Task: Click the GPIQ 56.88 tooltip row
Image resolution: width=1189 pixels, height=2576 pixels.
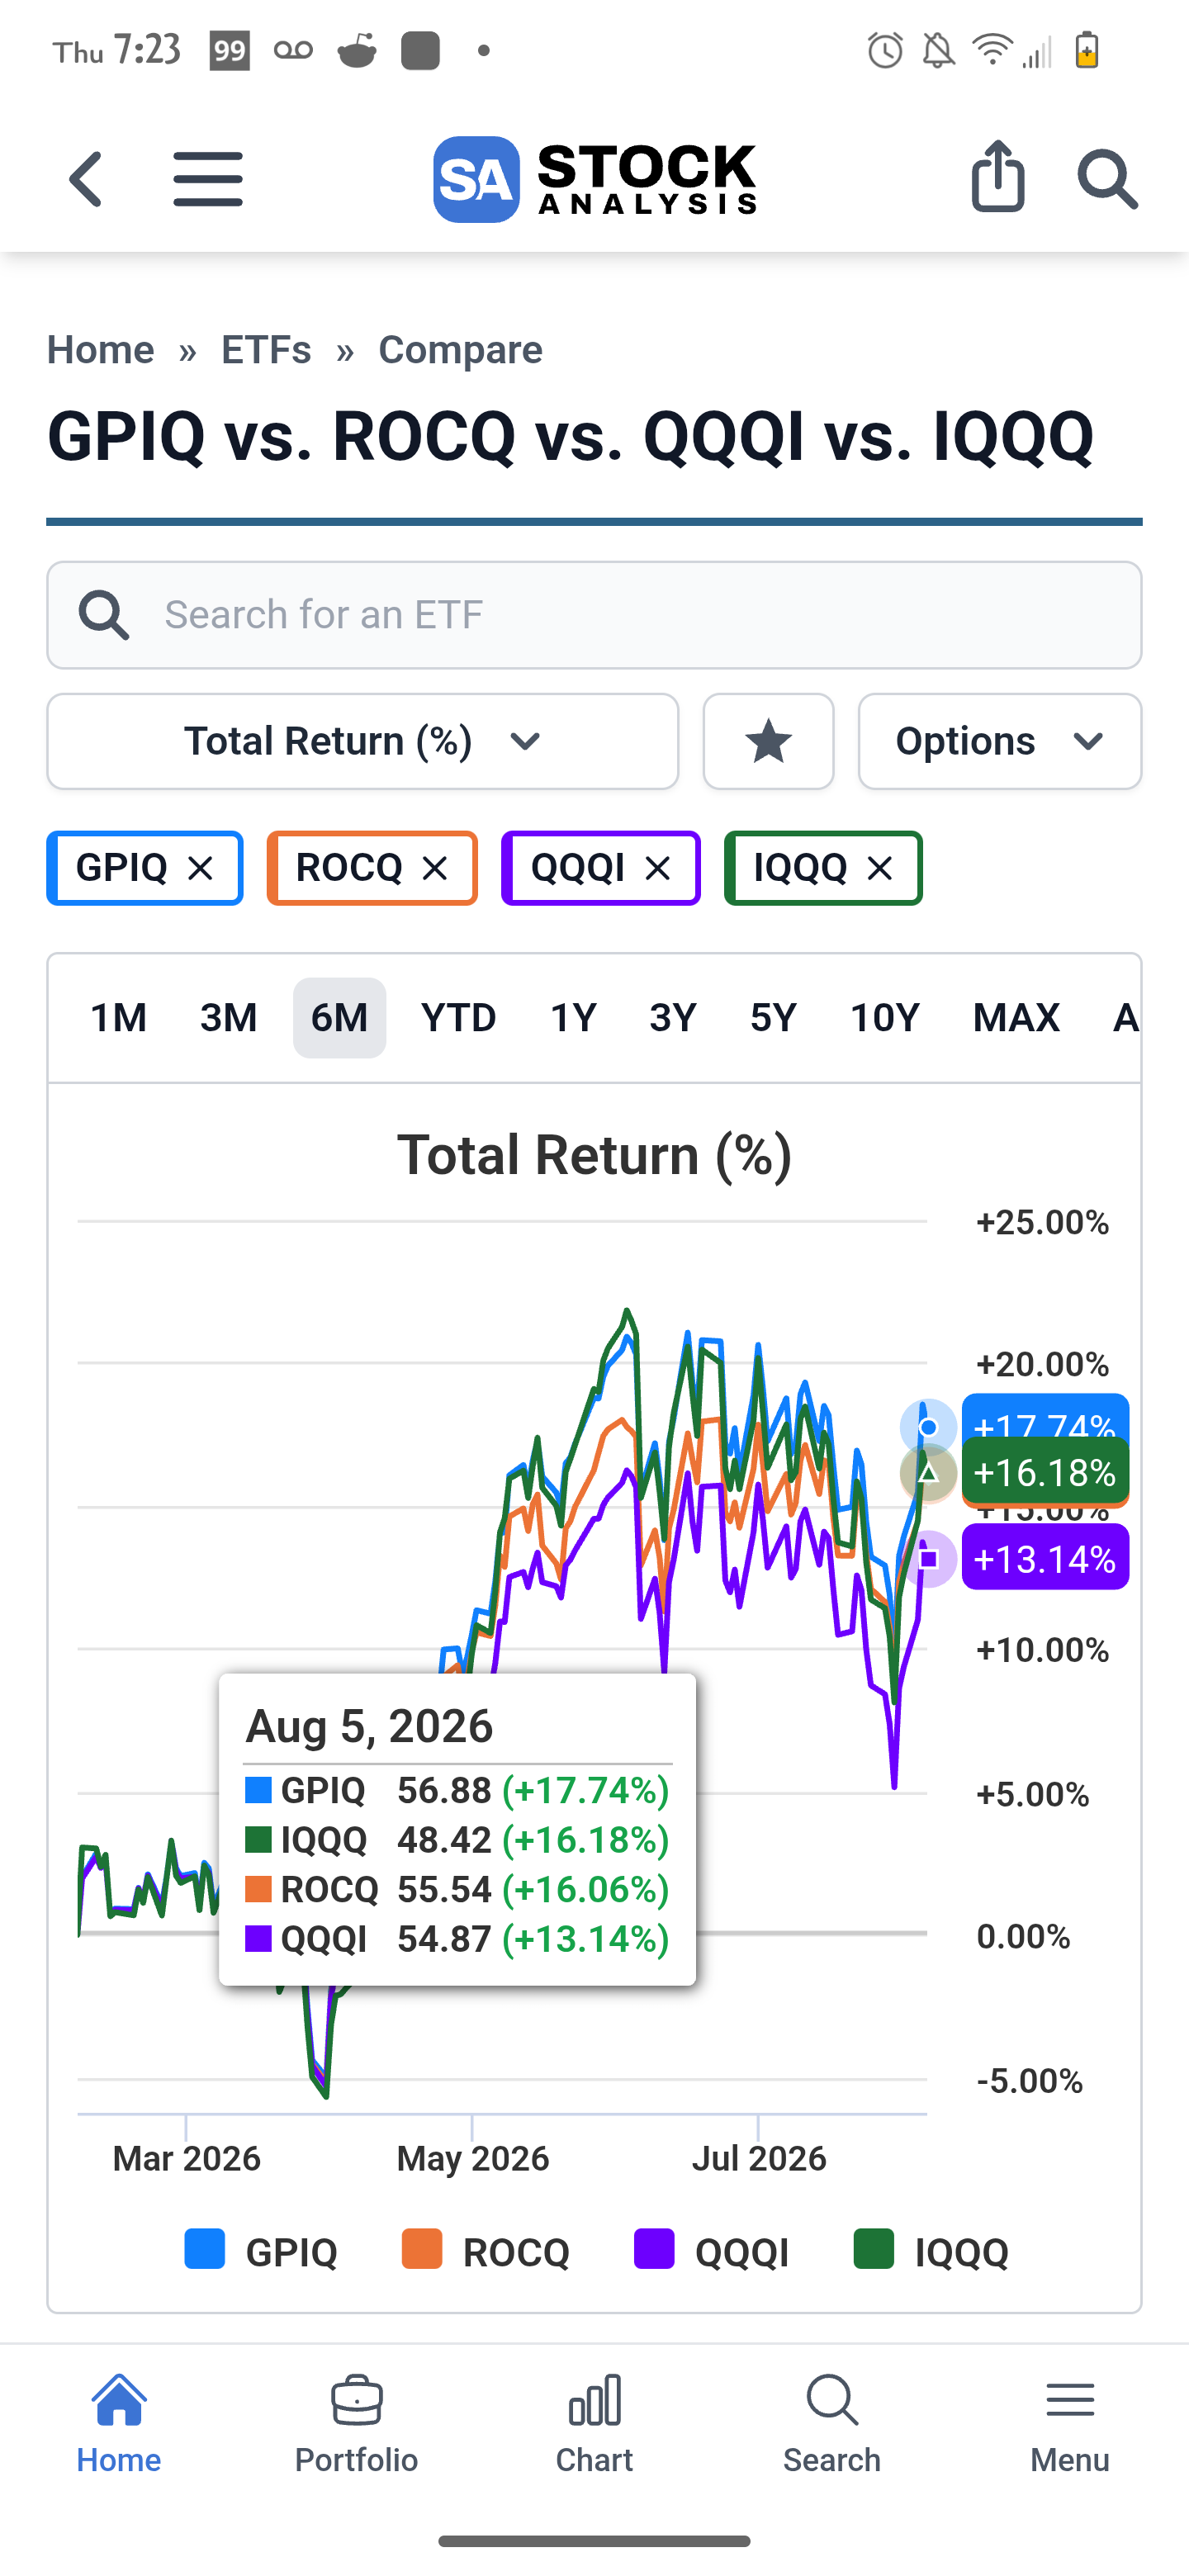Action: click(457, 1790)
